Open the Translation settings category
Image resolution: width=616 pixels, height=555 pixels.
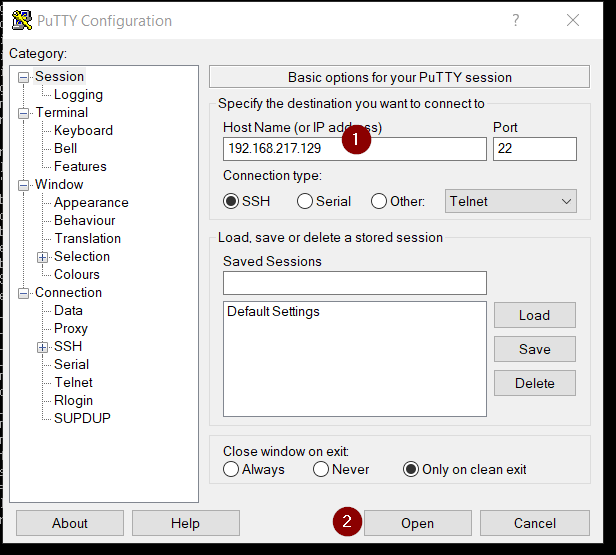click(87, 238)
